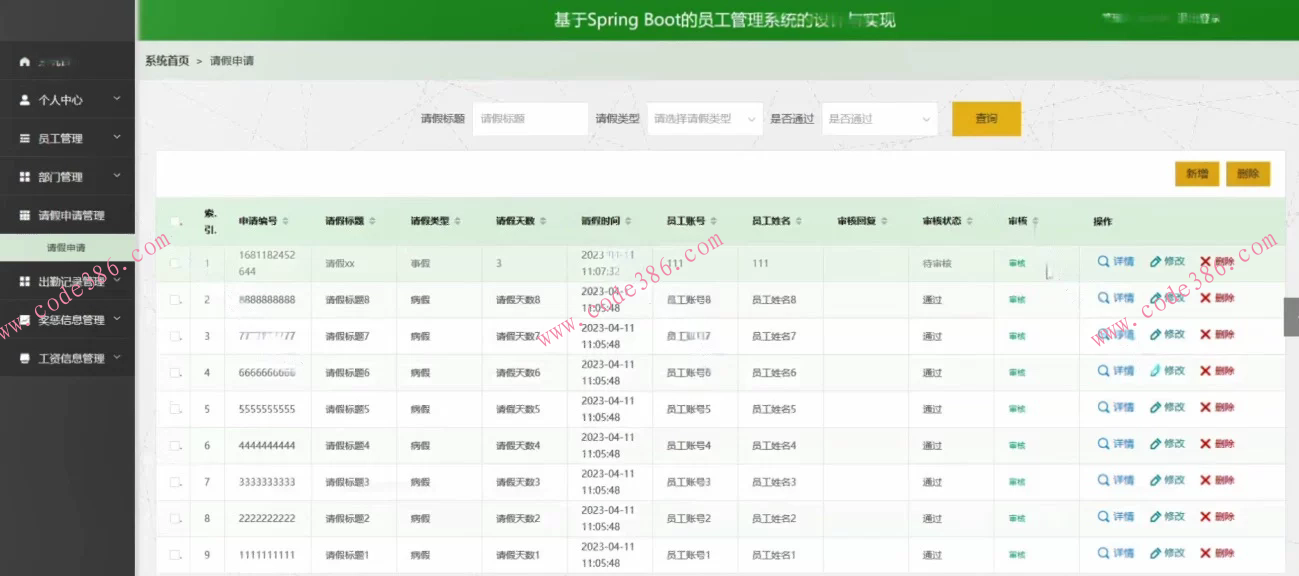Click the 查询 search button
The height and width of the screenshot is (576, 1299).
(986, 118)
